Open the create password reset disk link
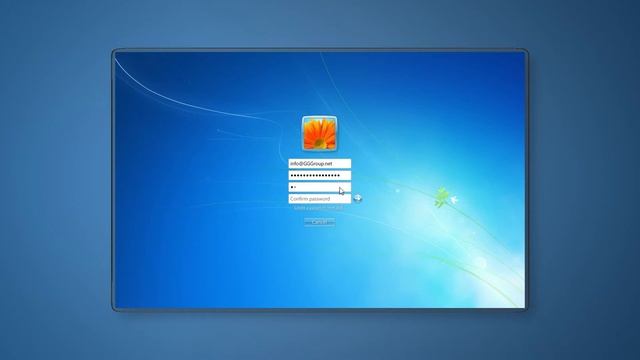 click(319, 208)
